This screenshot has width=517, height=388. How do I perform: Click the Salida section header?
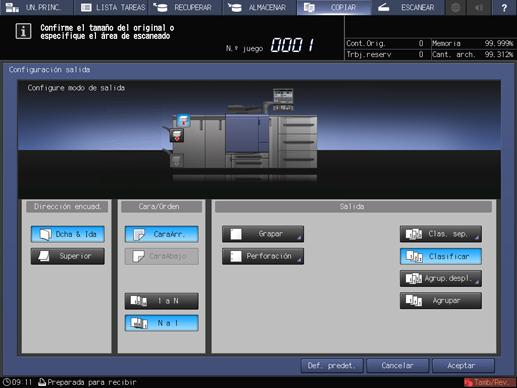pos(353,207)
